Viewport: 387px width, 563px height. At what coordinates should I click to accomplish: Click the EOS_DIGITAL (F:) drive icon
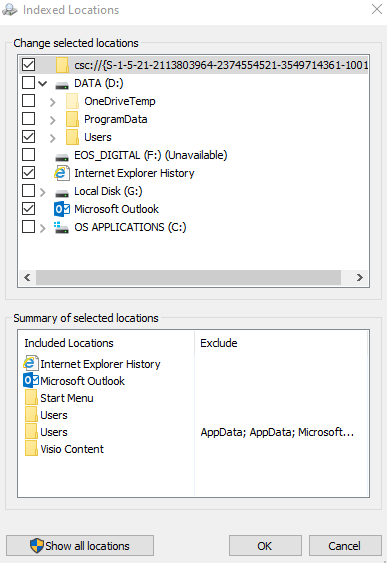tap(62, 157)
